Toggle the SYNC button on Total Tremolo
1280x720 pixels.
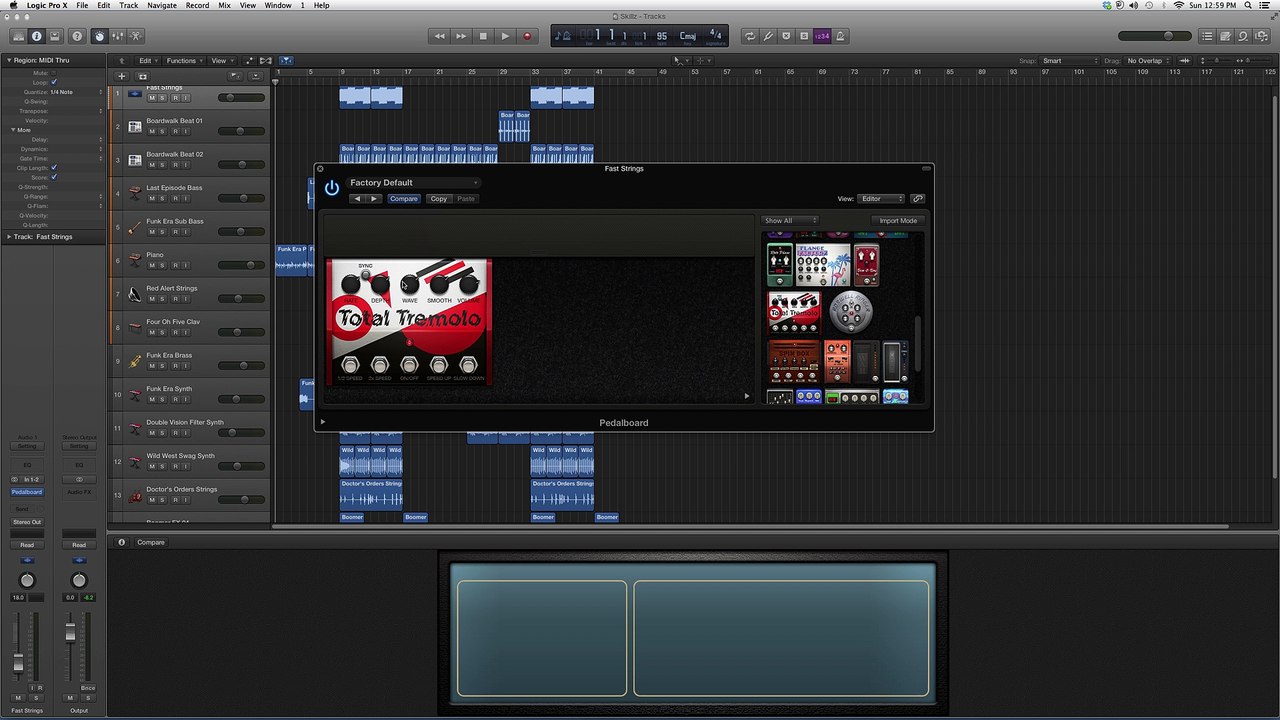(365, 275)
